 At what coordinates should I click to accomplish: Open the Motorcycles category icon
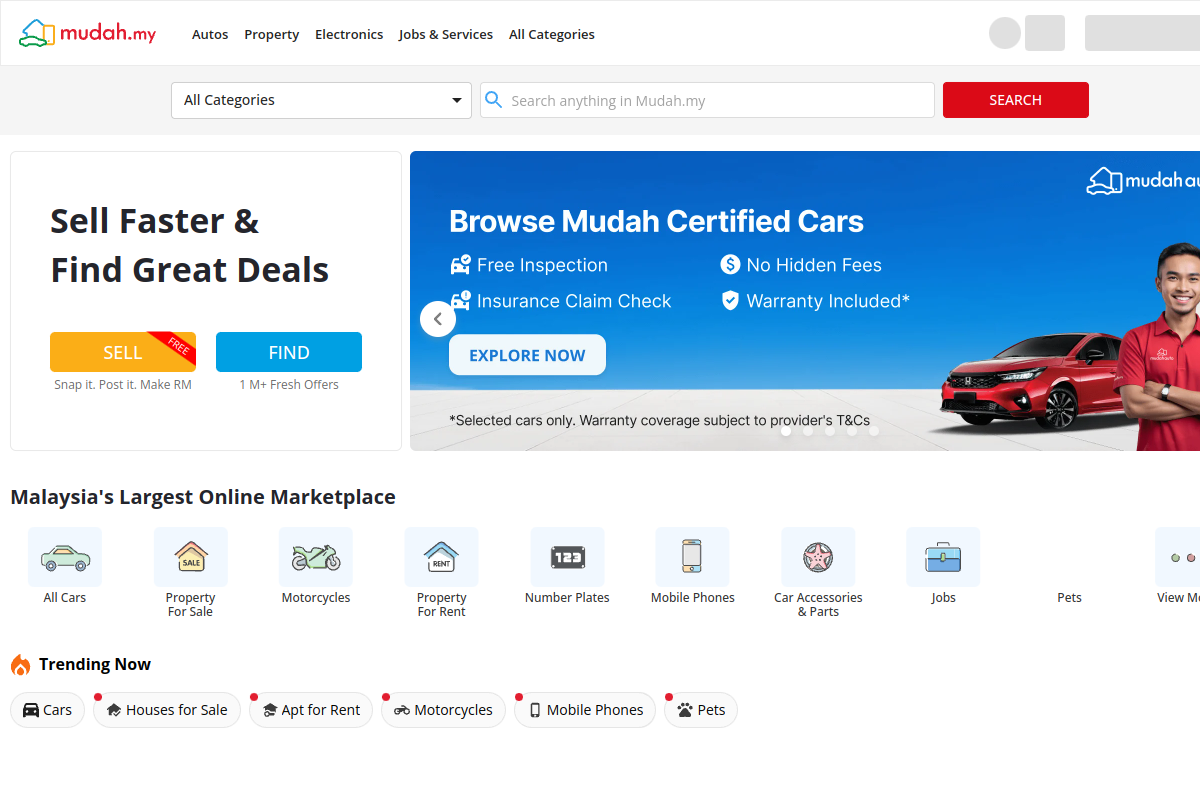tap(316, 557)
